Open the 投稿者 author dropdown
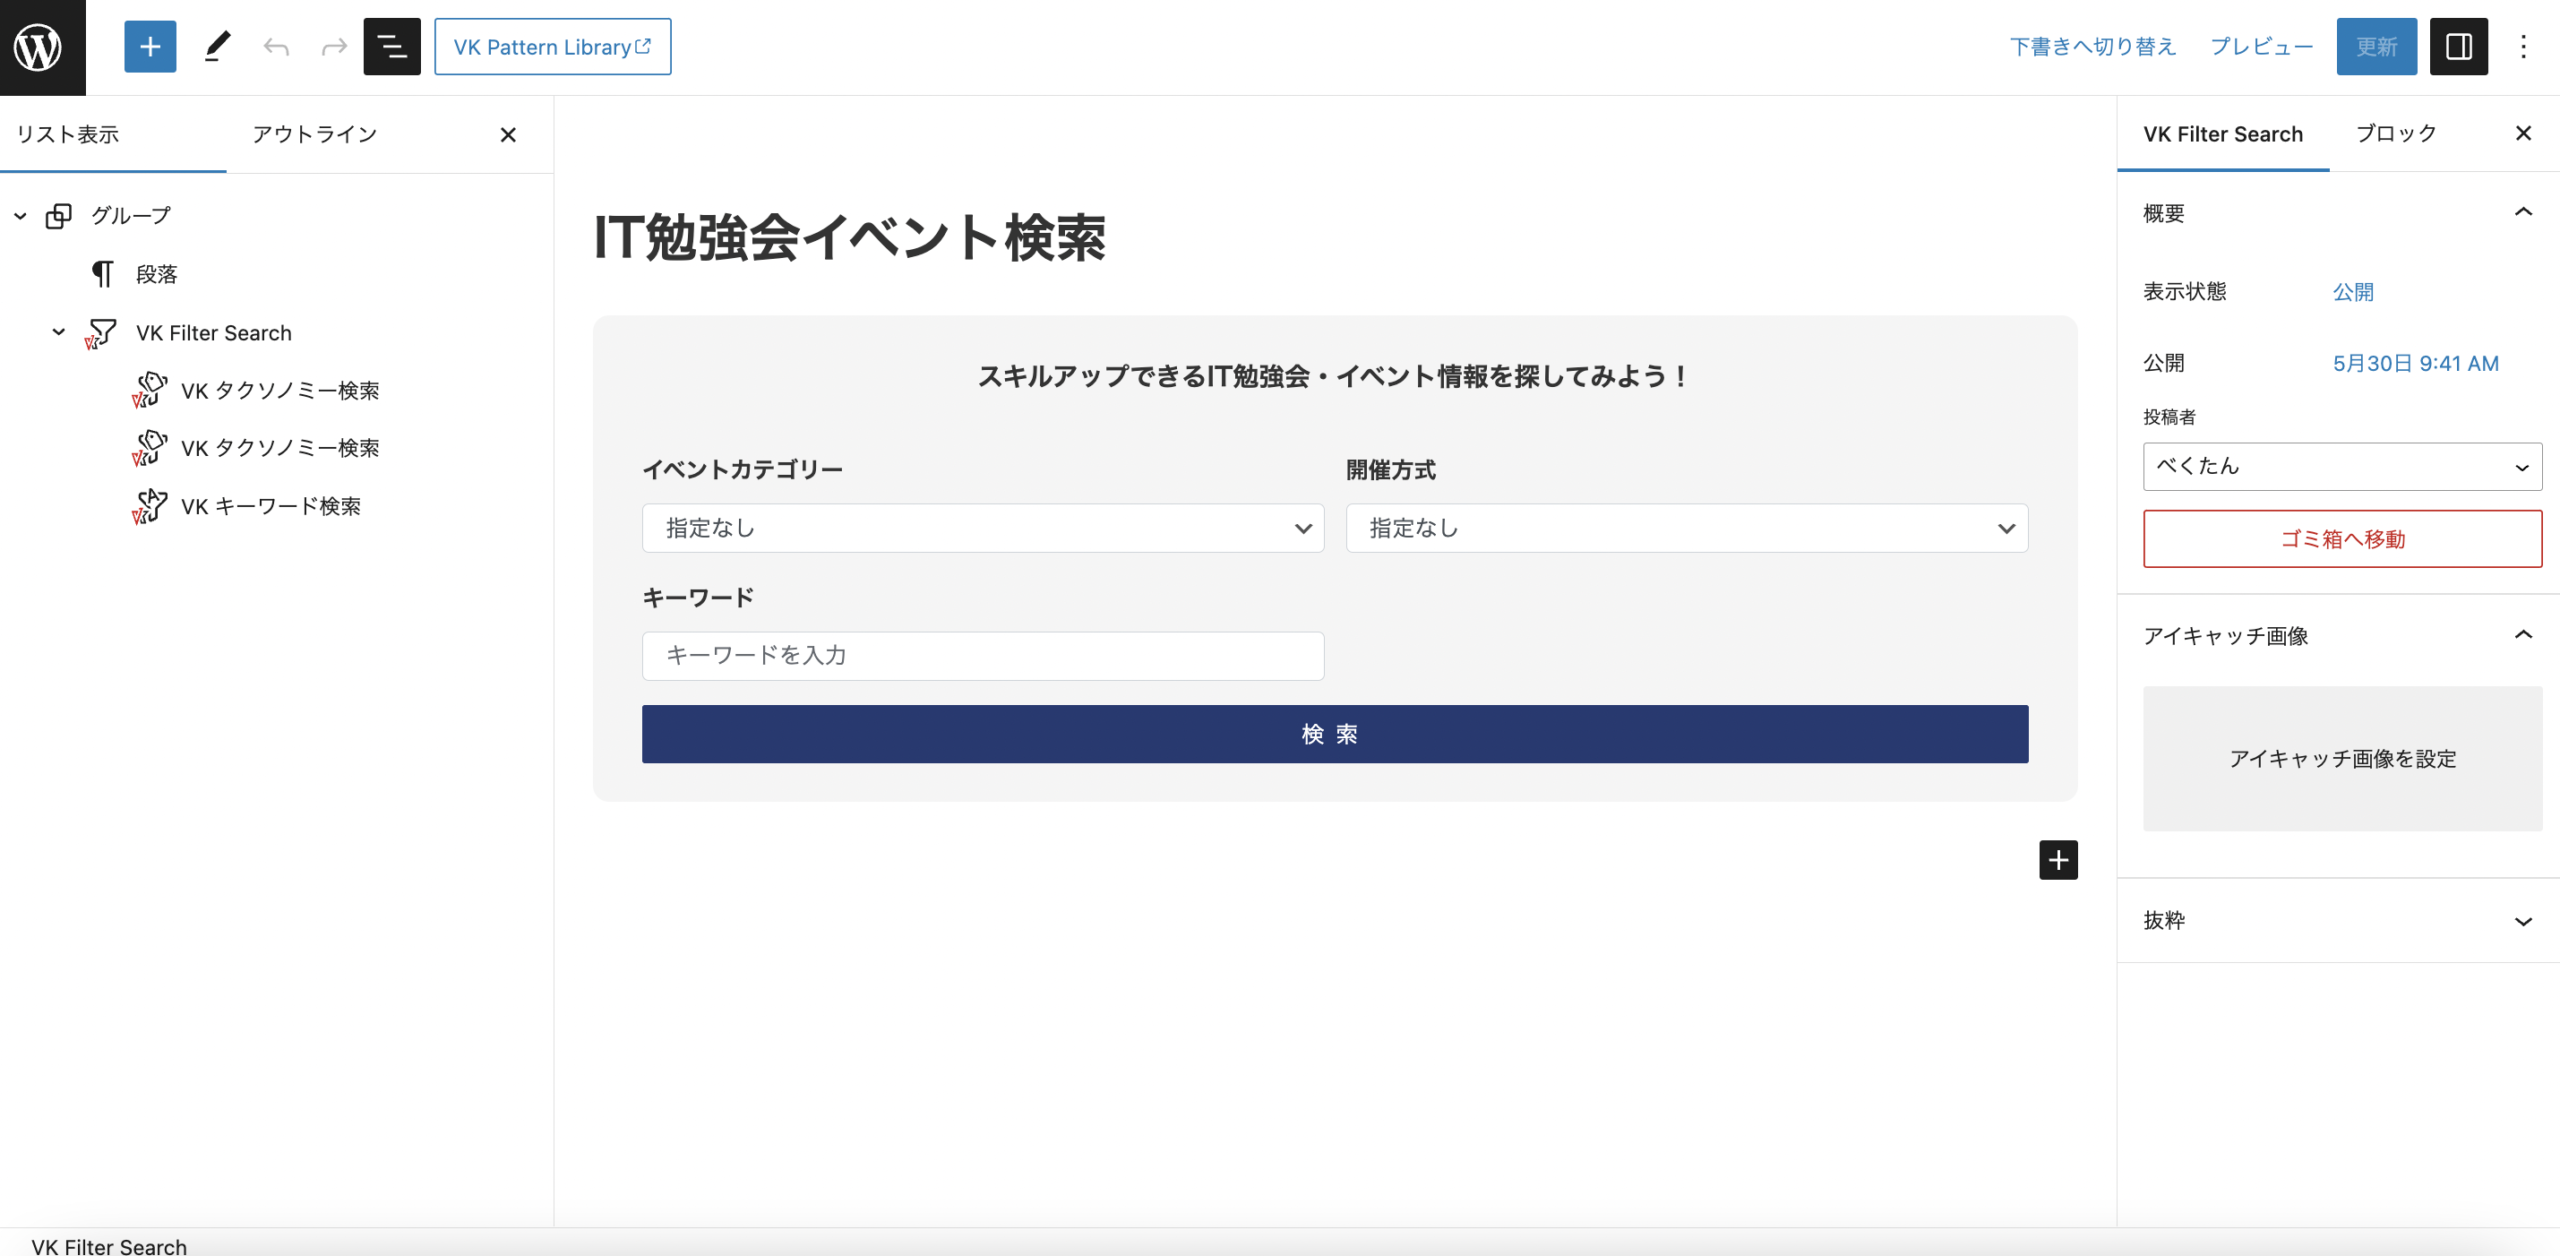Image resolution: width=2560 pixels, height=1256 pixels. coord(2341,466)
